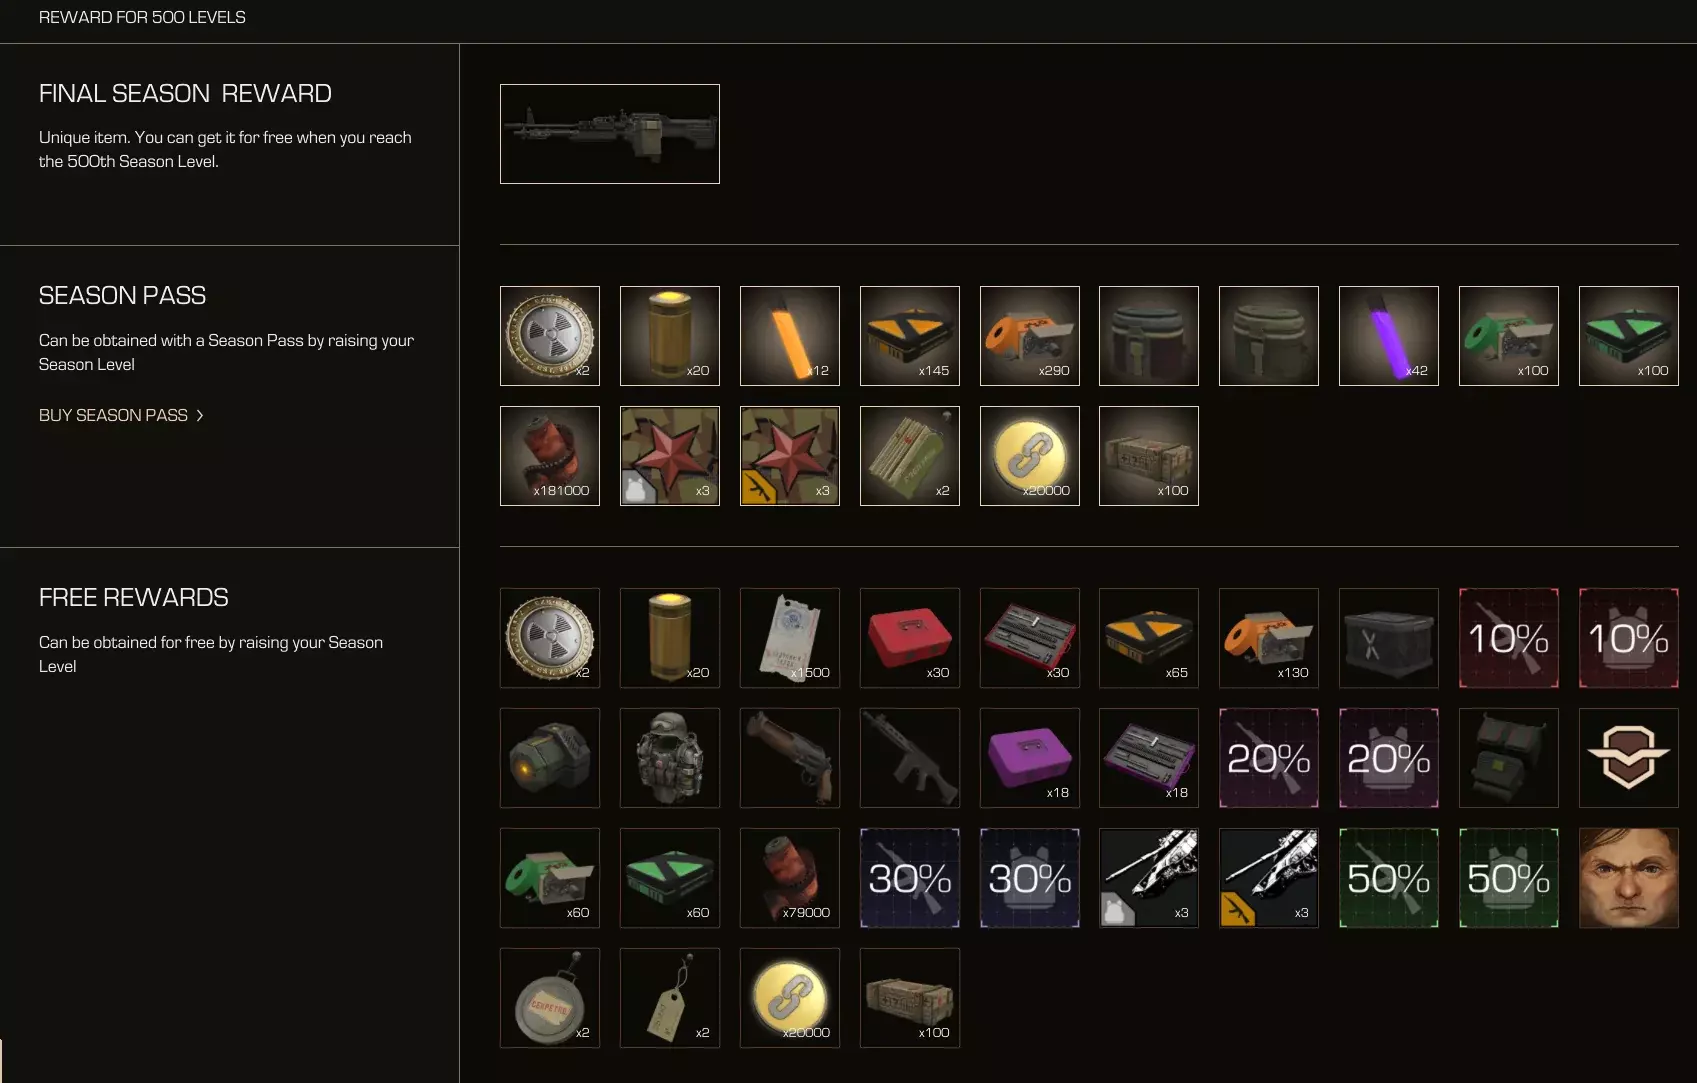Image resolution: width=1697 pixels, height=1083 pixels.
Task: Select the price tag x2 free reward
Action: point(670,998)
